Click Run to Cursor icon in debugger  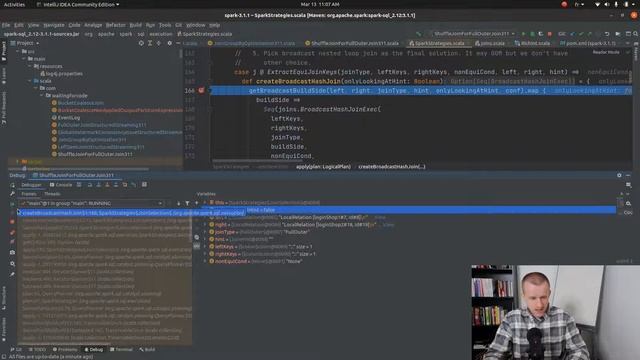(x=133, y=185)
